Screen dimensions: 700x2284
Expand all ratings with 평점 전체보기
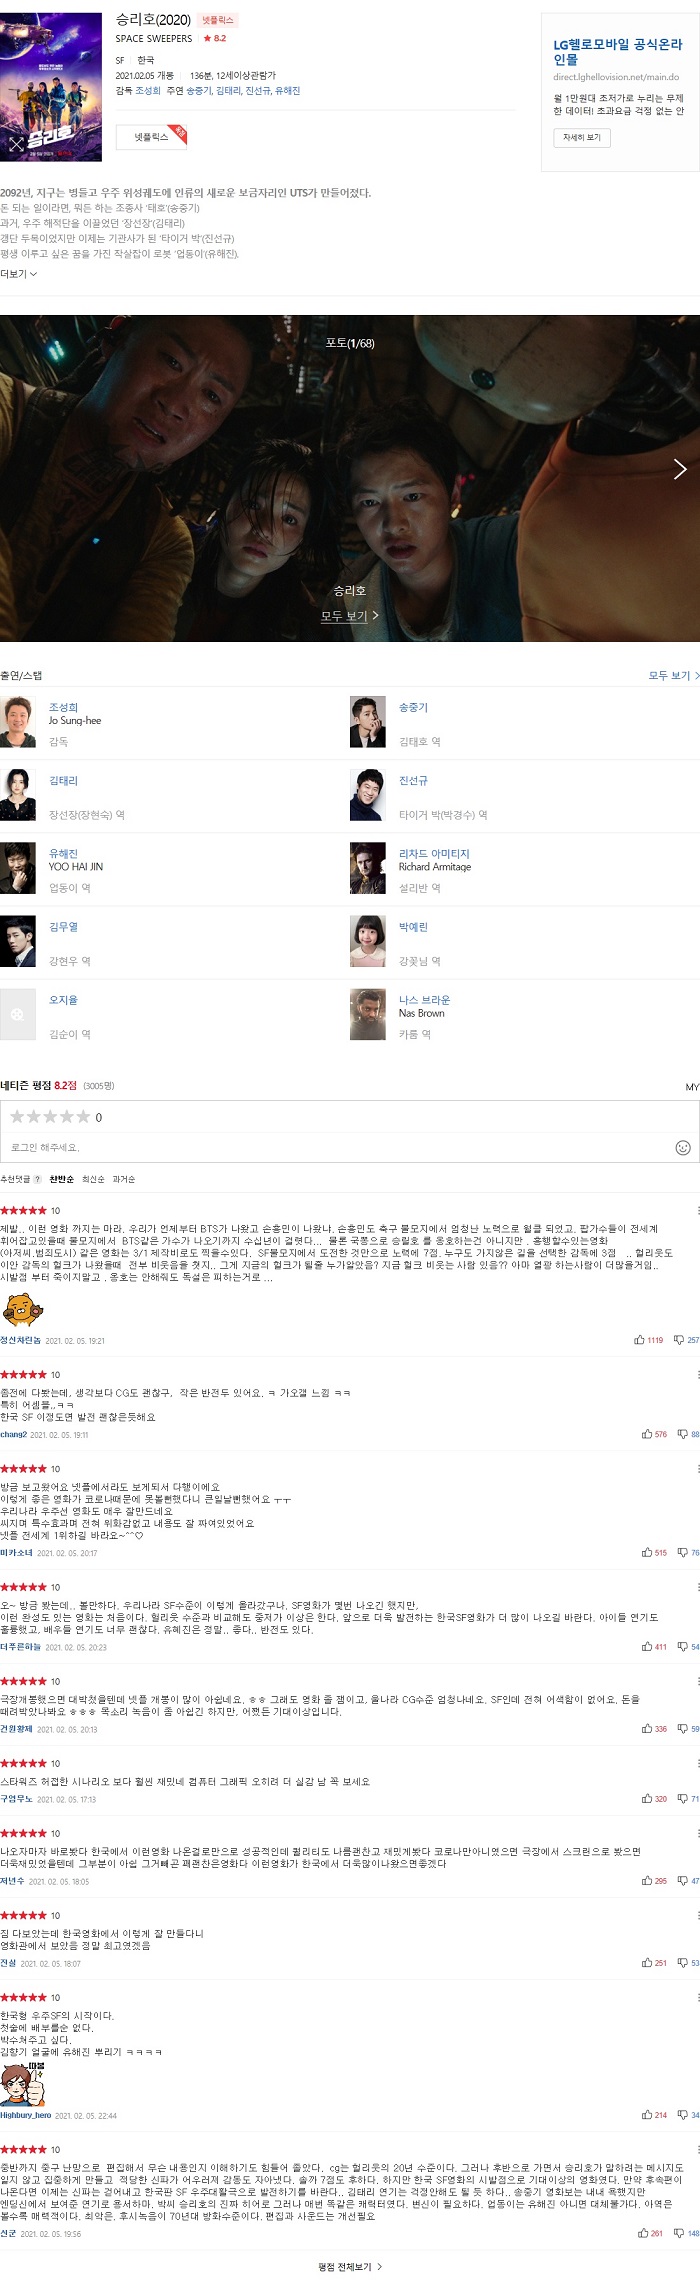pos(350,2267)
